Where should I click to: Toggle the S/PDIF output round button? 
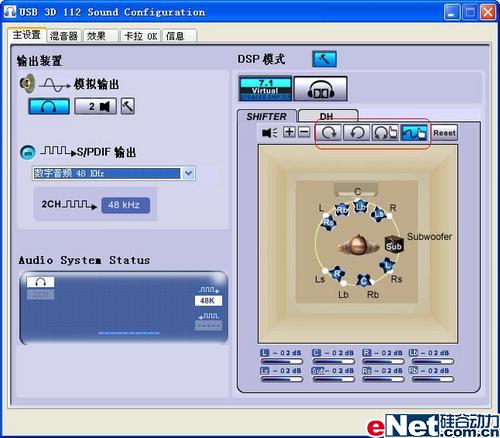point(28,152)
